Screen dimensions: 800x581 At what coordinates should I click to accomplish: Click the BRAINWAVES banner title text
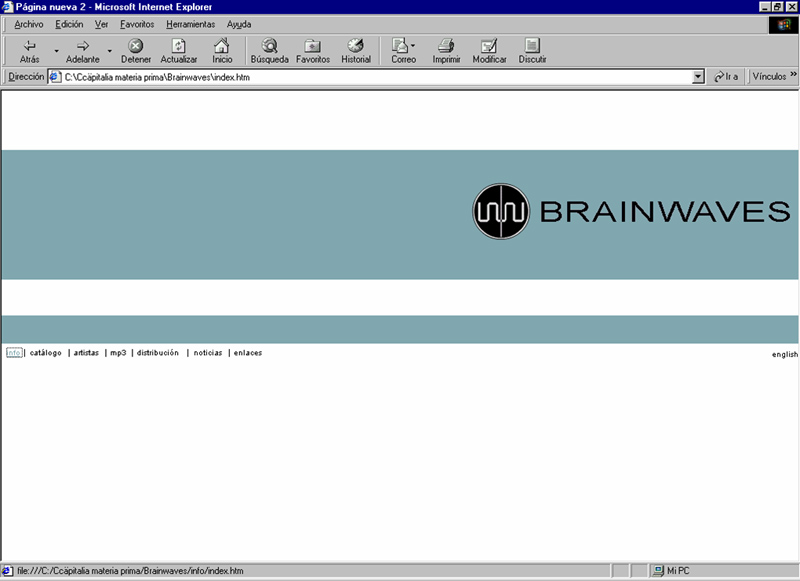pos(665,212)
